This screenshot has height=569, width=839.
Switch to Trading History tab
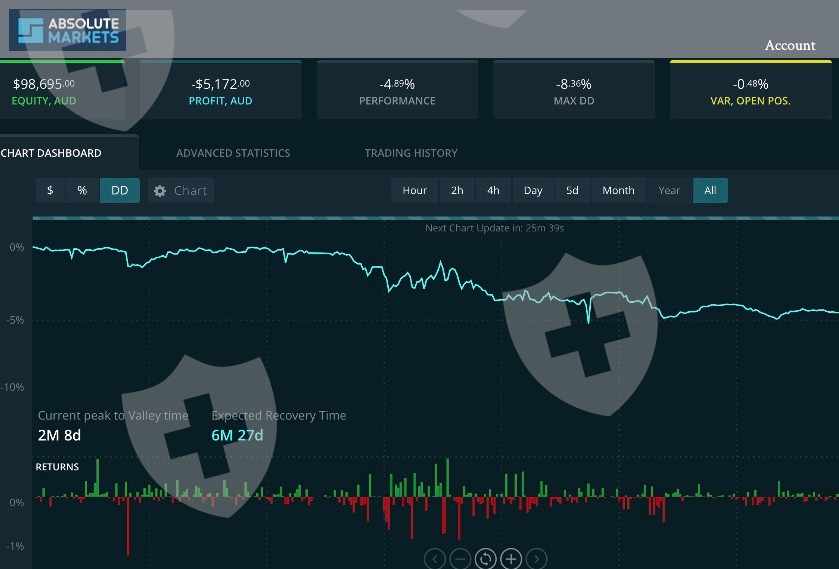point(411,153)
